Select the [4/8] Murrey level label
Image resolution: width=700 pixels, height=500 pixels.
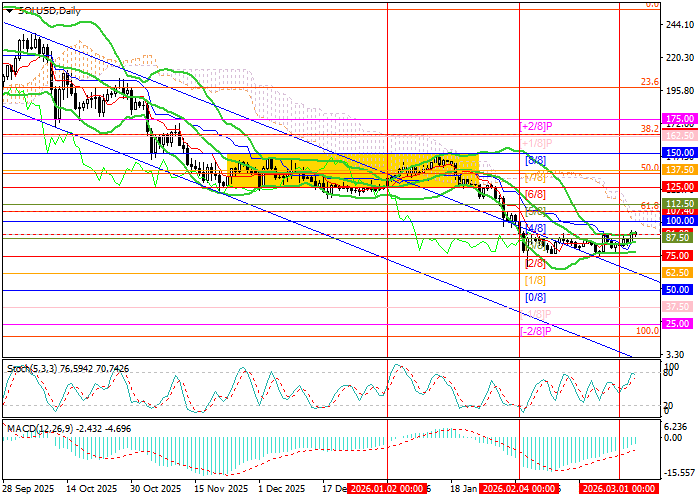pyautogui.click(x=535, y=229)
